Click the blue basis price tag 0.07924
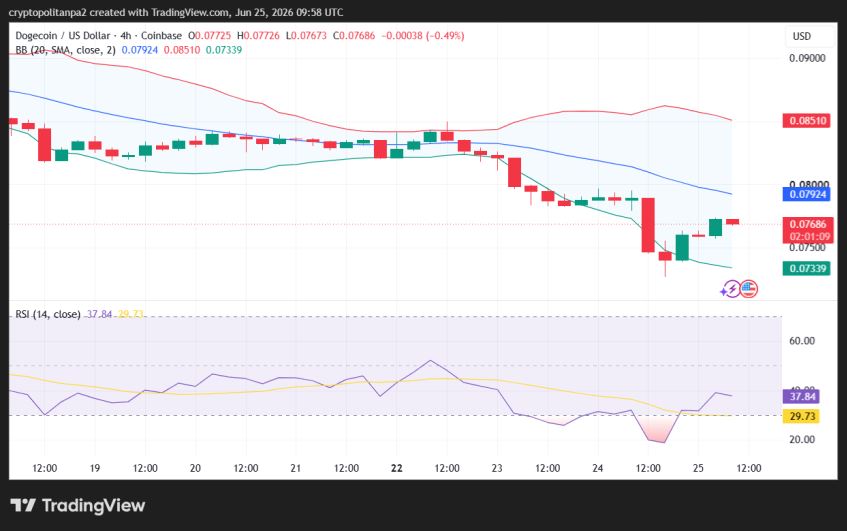Image resolution: width=847 pixels, height=531 pixels. pos(808,194)
